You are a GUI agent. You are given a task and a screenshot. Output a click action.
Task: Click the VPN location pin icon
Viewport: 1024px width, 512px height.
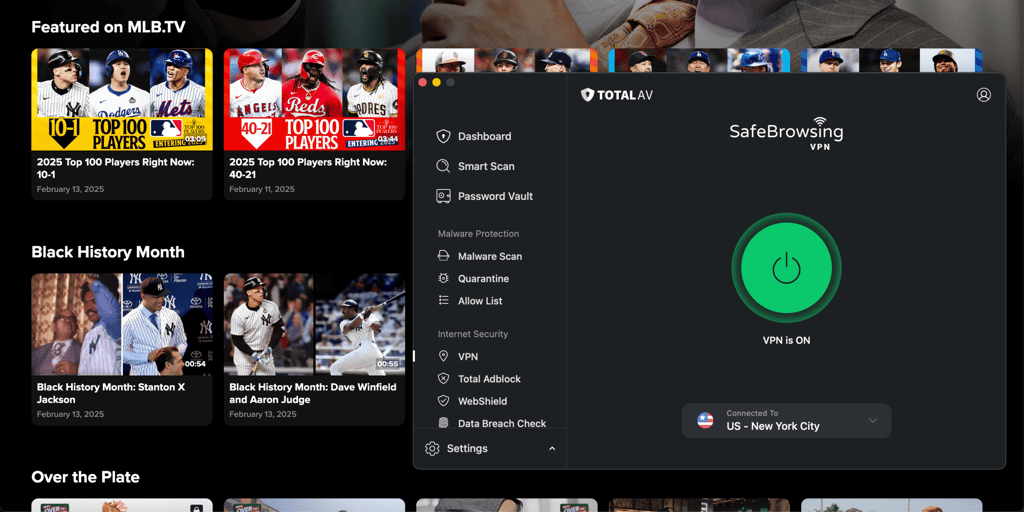tap(443, 357)
